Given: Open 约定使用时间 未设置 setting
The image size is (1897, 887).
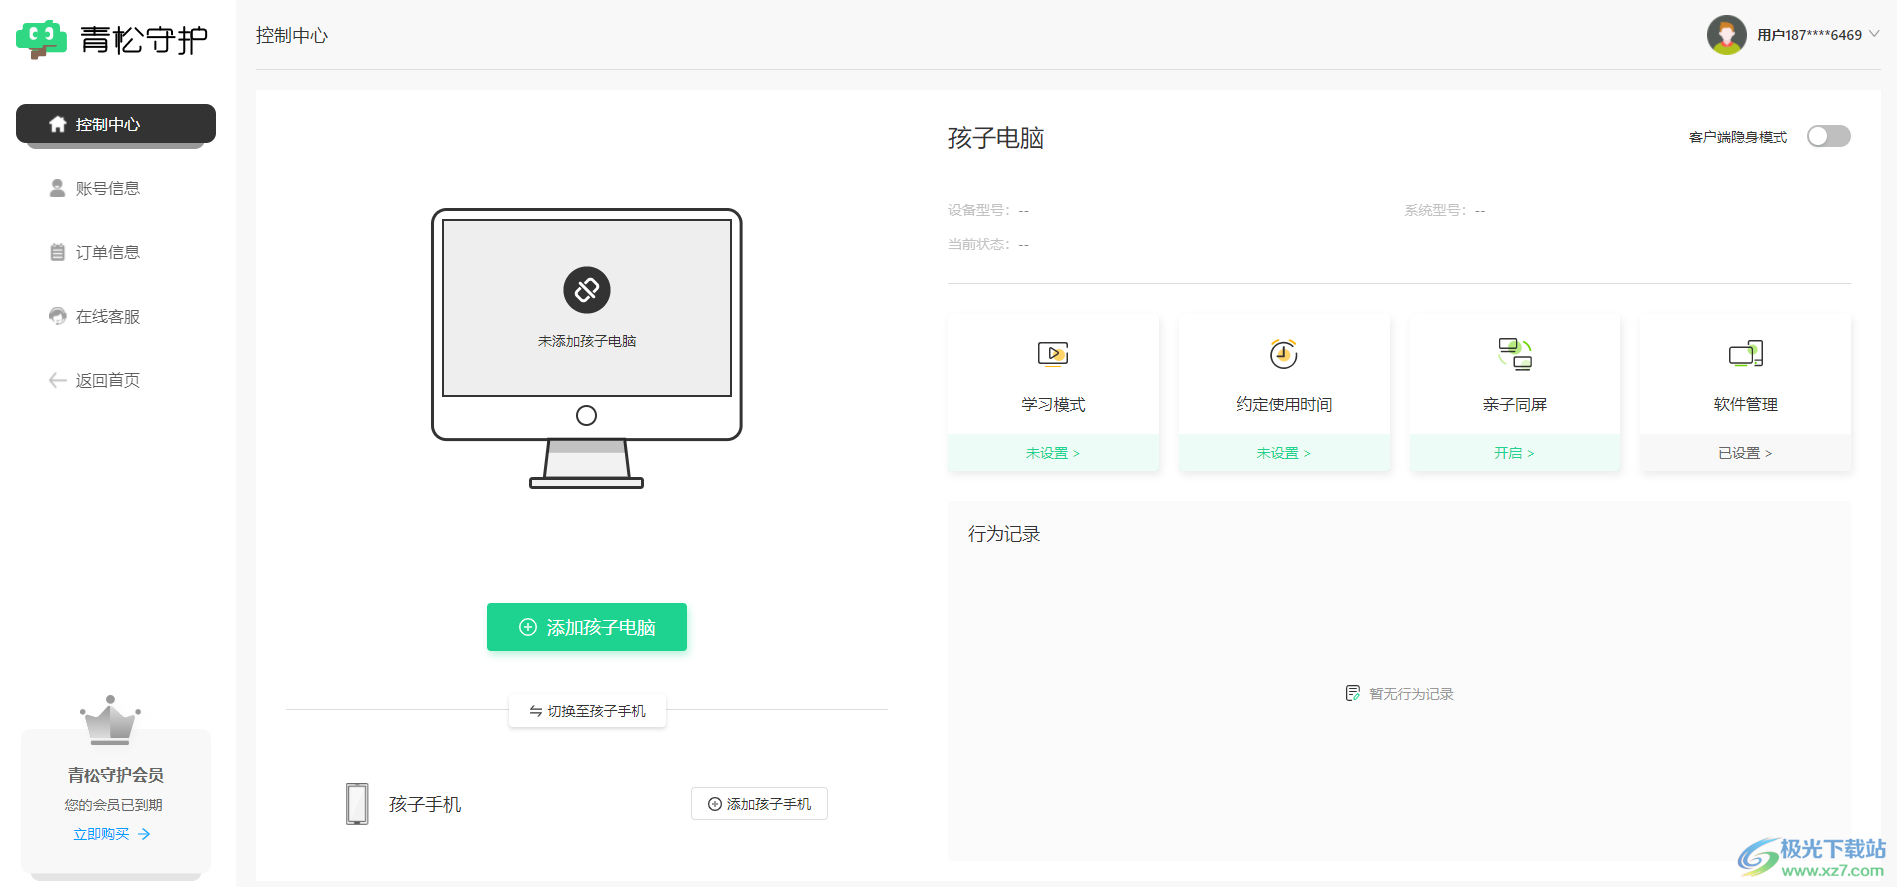Looking at the screenshot, I should pyautogui.click(x=1284, y=453).
